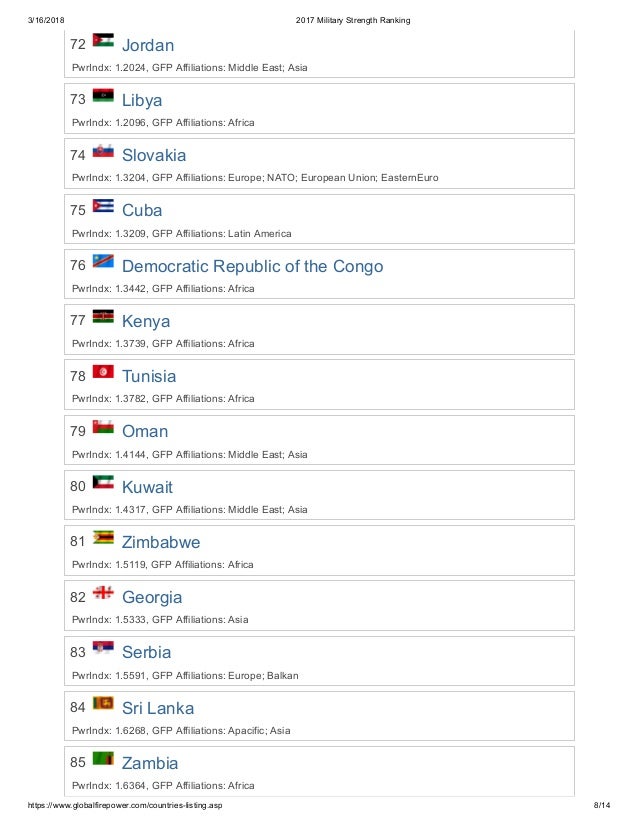Click the Slovakia flag icon

pyautogui.click(x=103, y=151)
